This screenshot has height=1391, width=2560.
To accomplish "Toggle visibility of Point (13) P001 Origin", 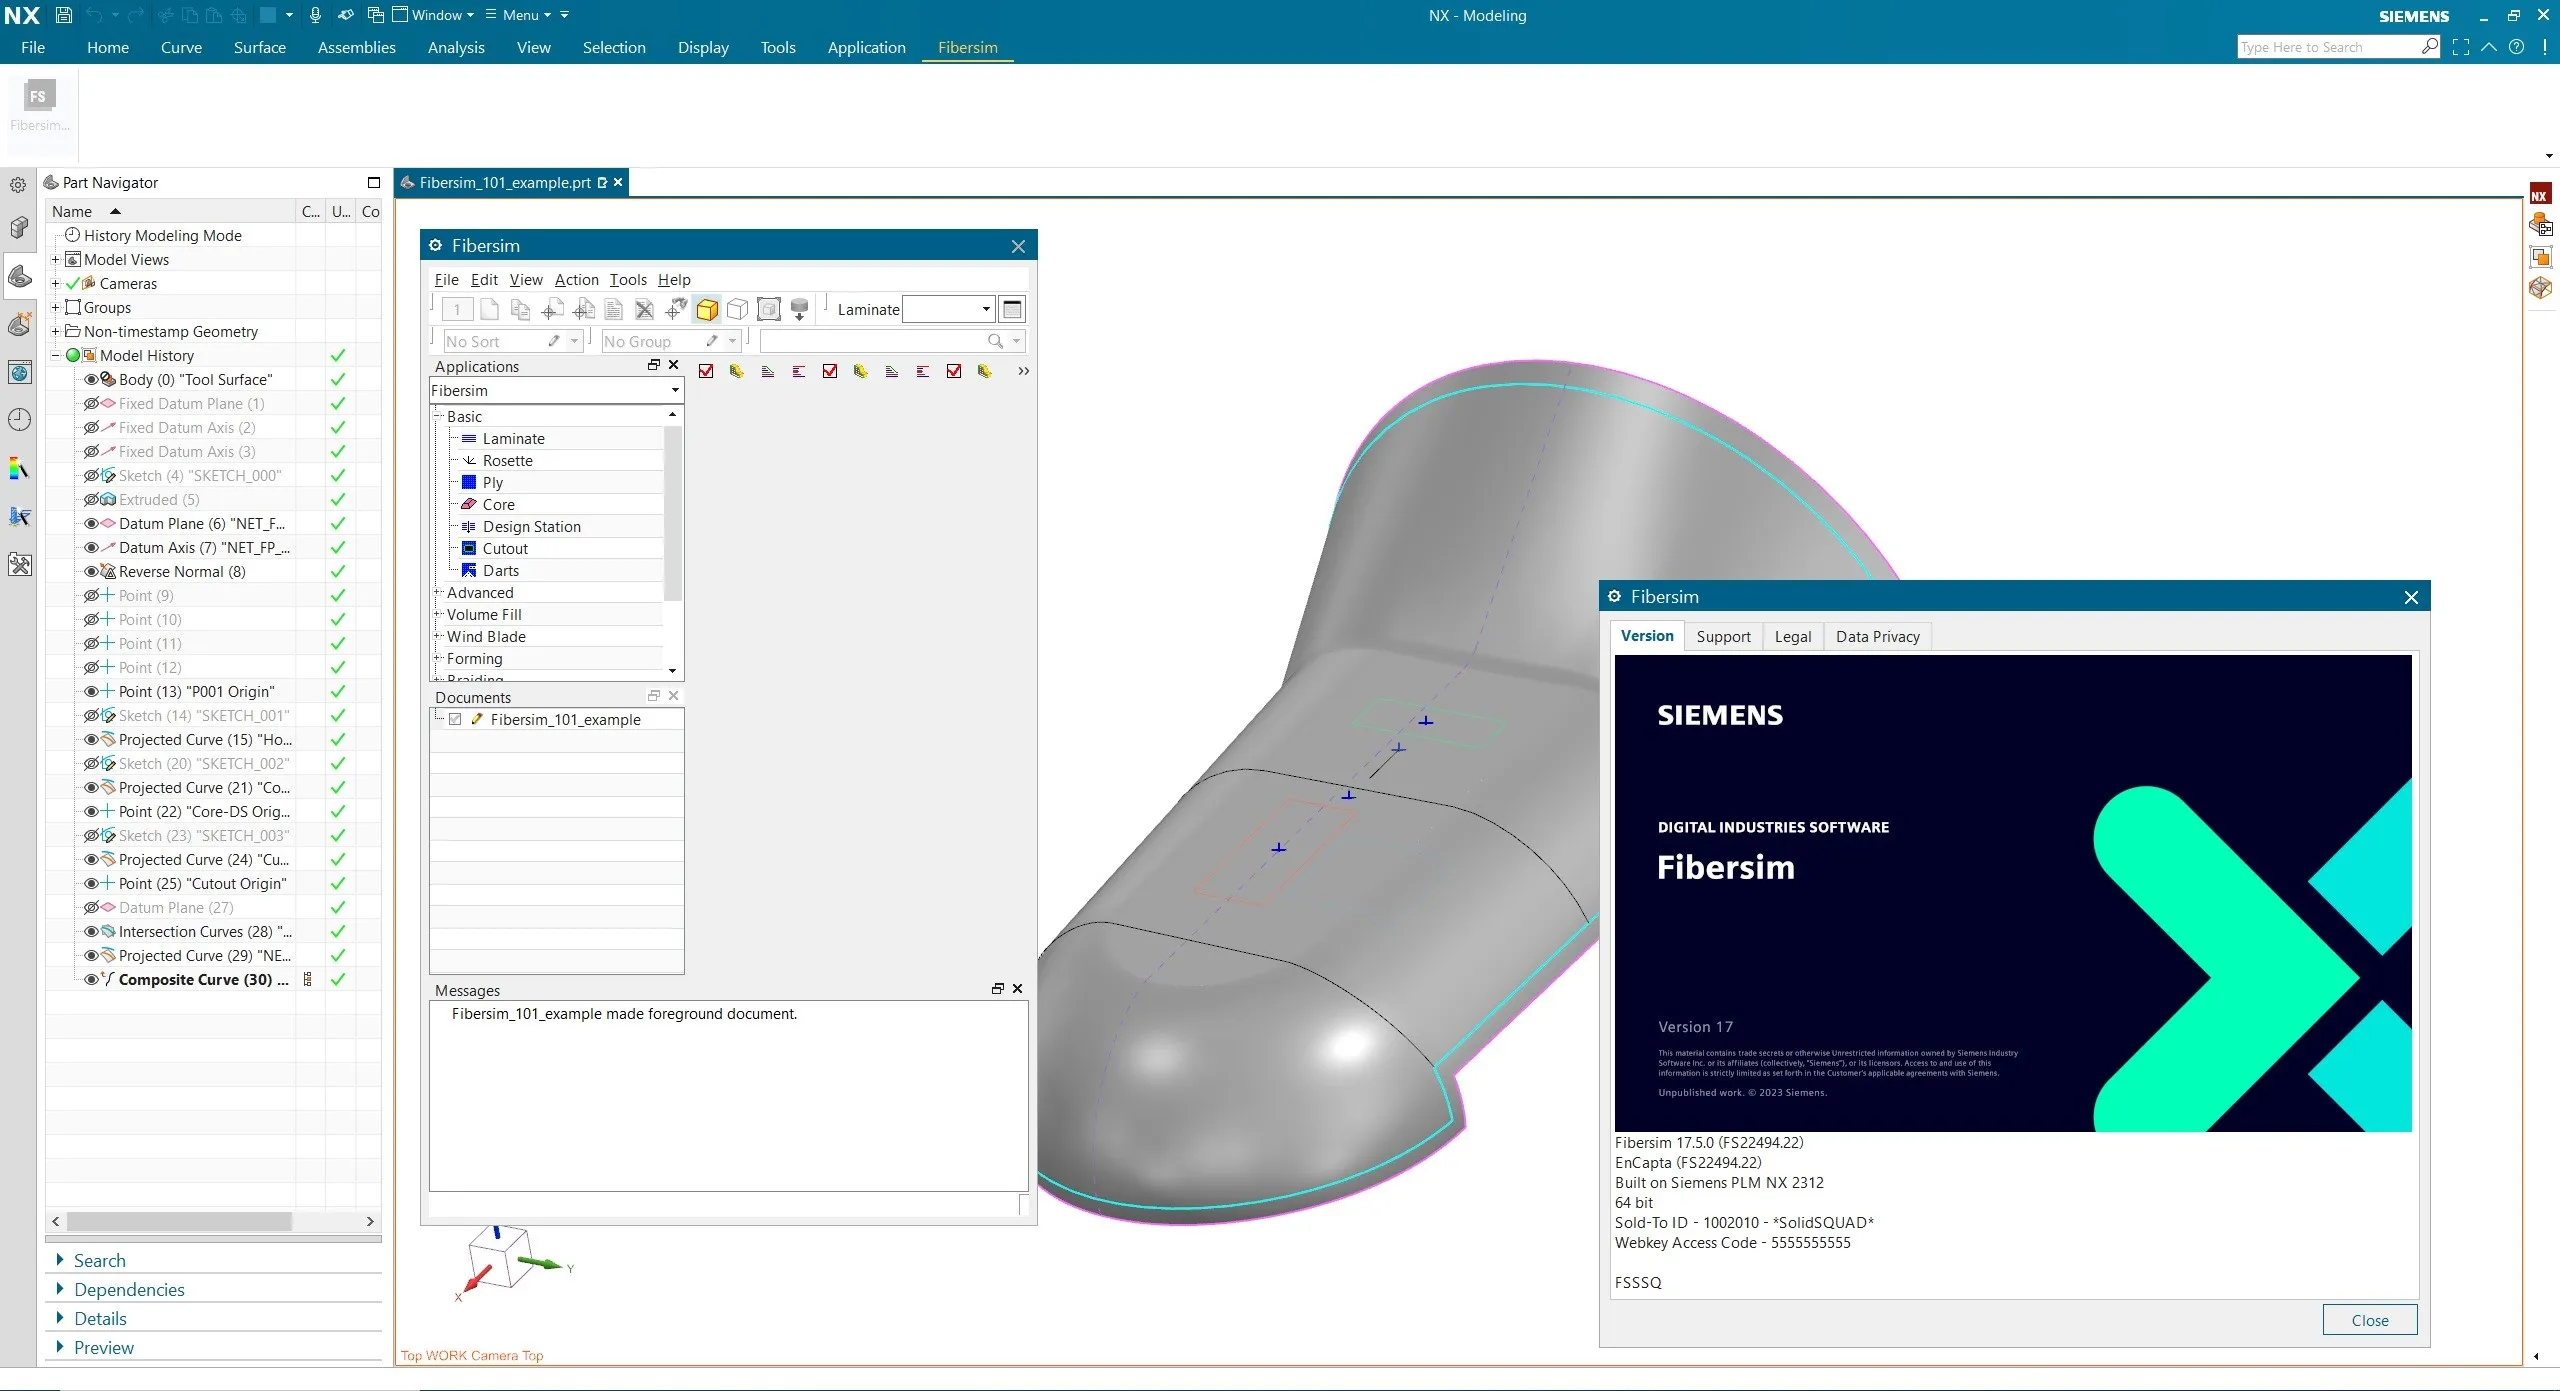I will 91,691.
